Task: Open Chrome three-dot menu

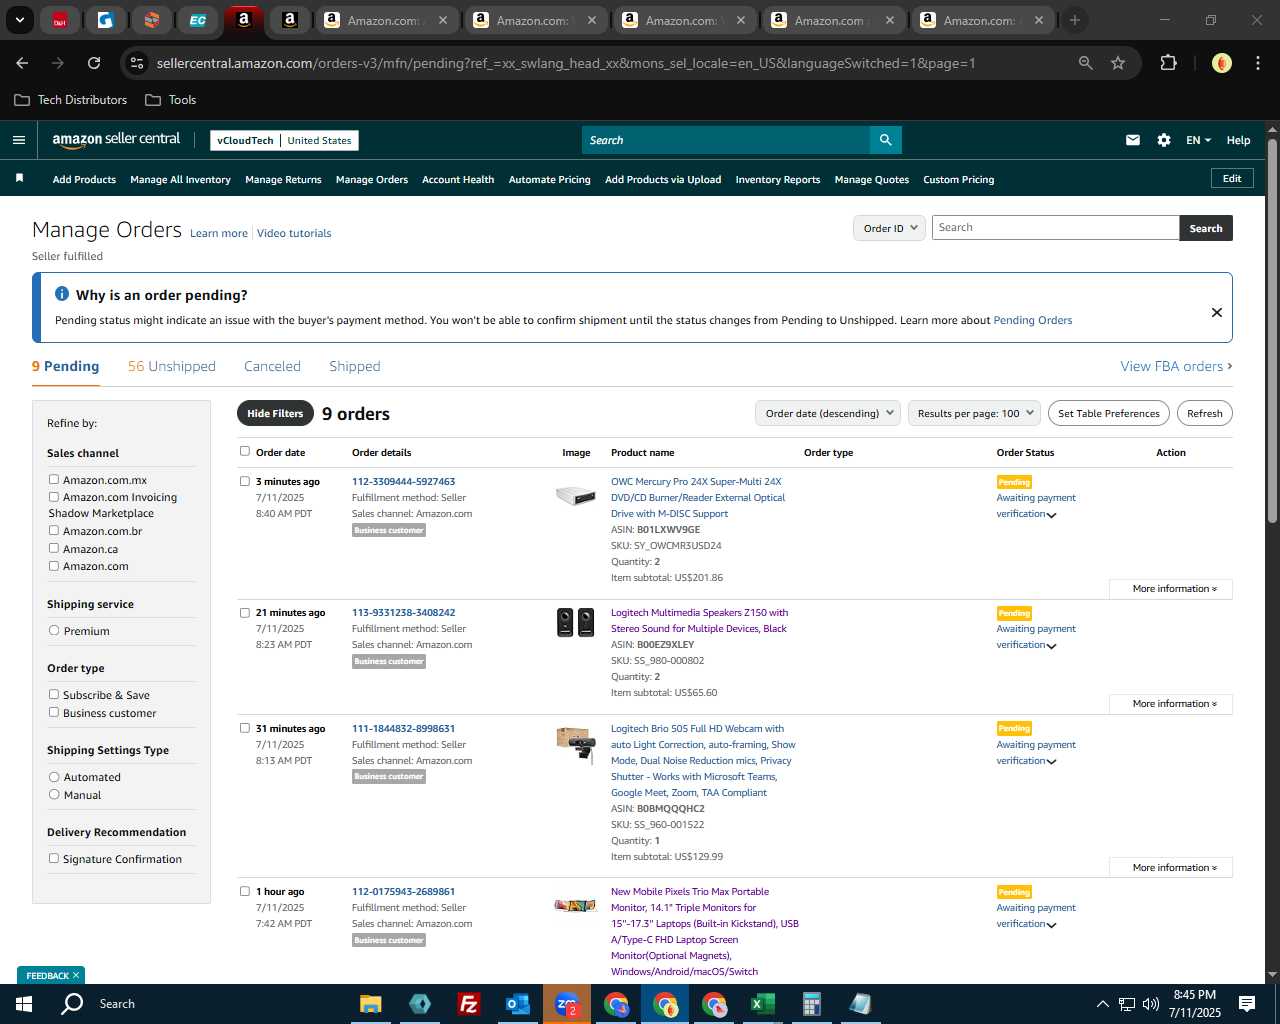Action: (1257, 63)
